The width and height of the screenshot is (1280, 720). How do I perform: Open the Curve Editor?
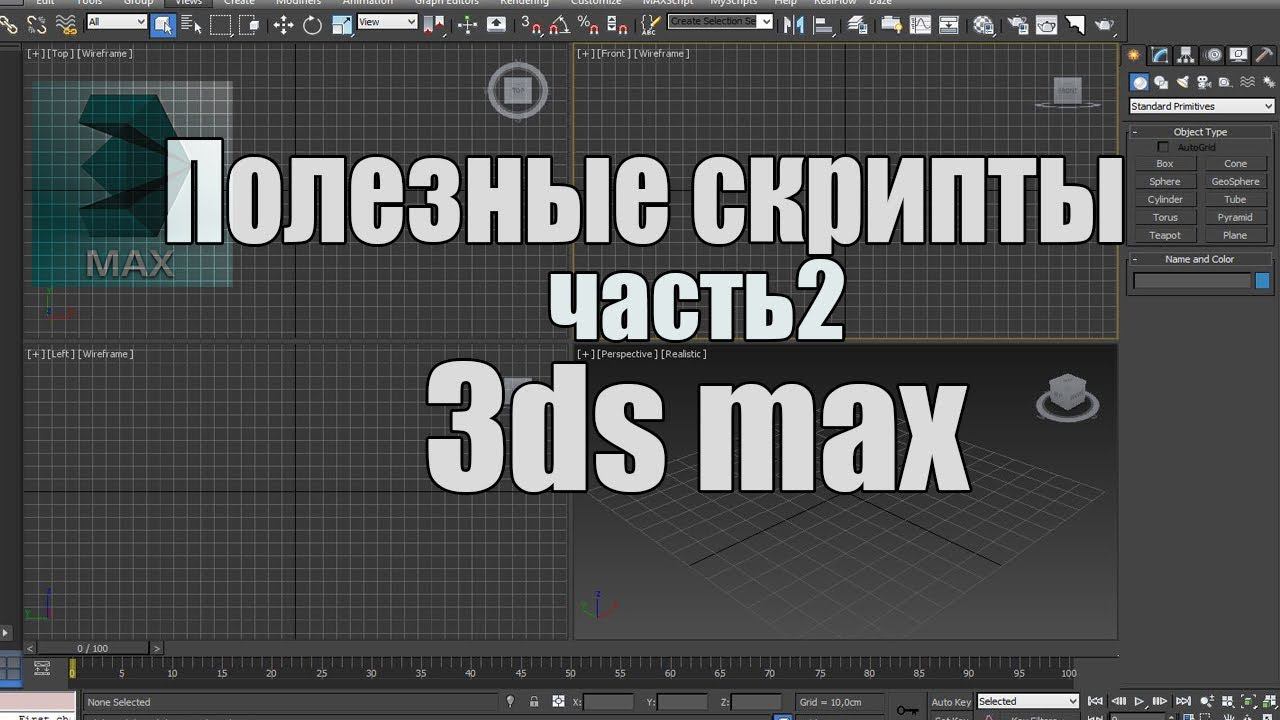click(x=920, y=23)
